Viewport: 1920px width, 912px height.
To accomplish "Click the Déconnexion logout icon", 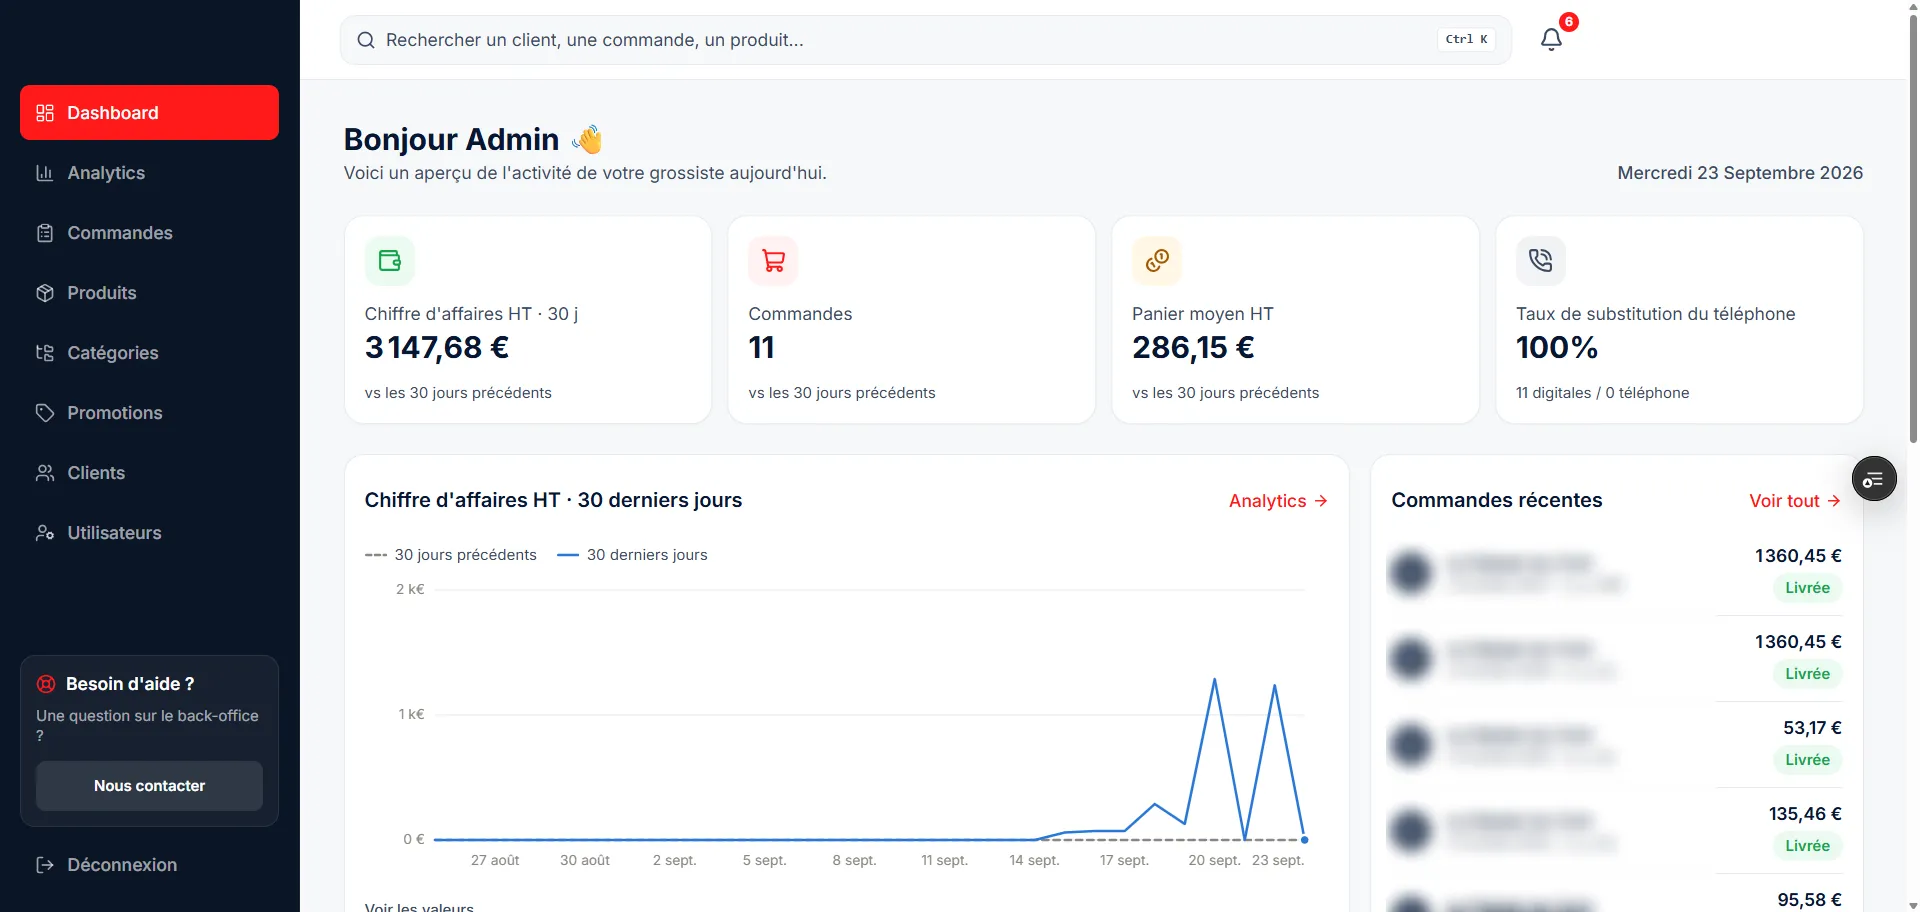I will [x=45, y=865].
